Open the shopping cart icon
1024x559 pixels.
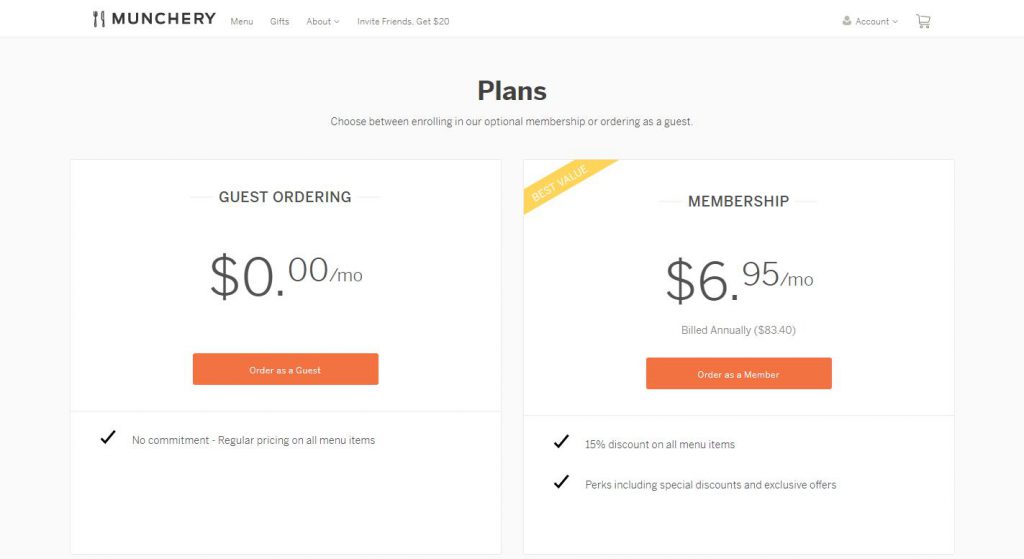pos(923,22)
